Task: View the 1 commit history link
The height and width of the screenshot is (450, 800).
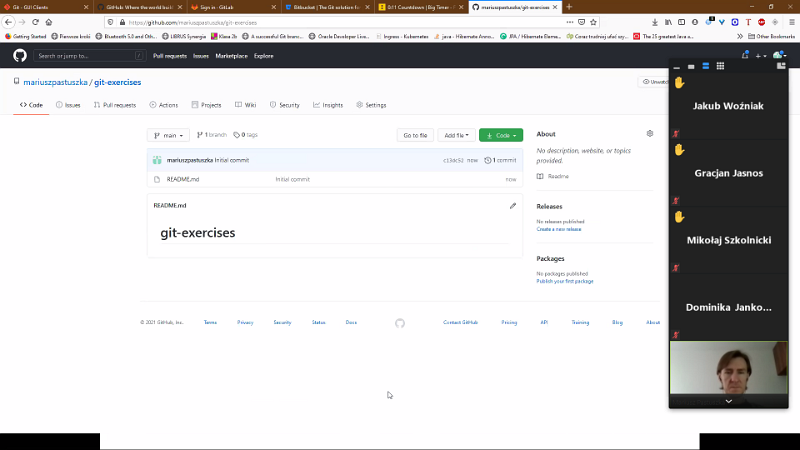Action: click(x=500, y=160)
